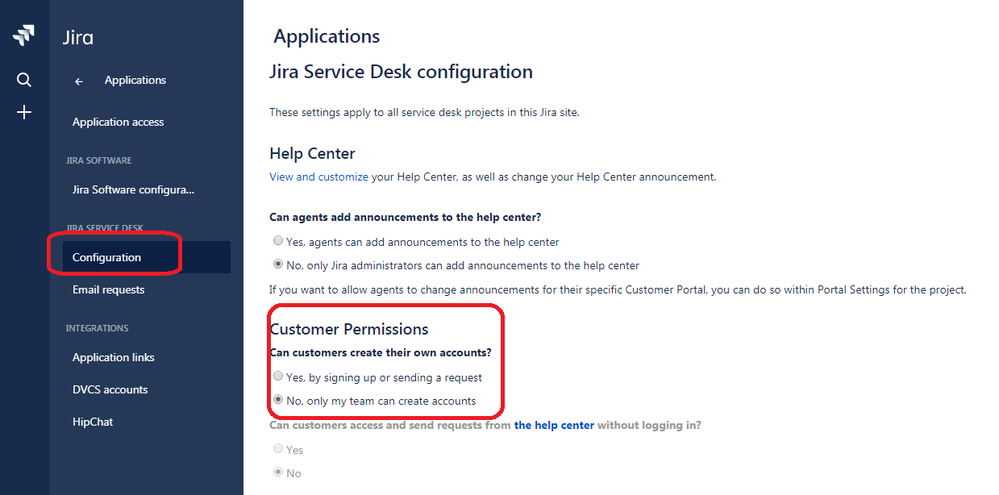Click 'View and customize' Help Center link

click(x=318, y=177)
